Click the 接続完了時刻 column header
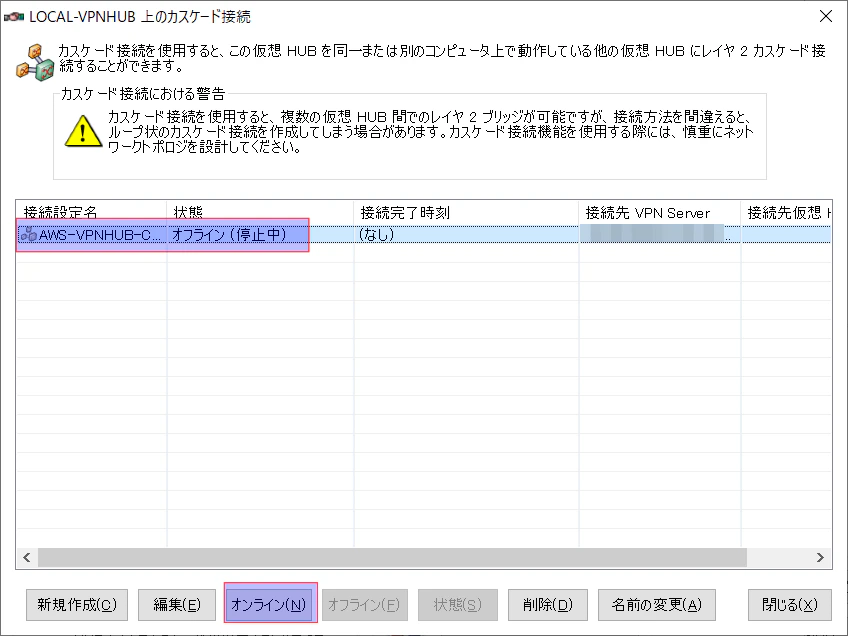 466,213
